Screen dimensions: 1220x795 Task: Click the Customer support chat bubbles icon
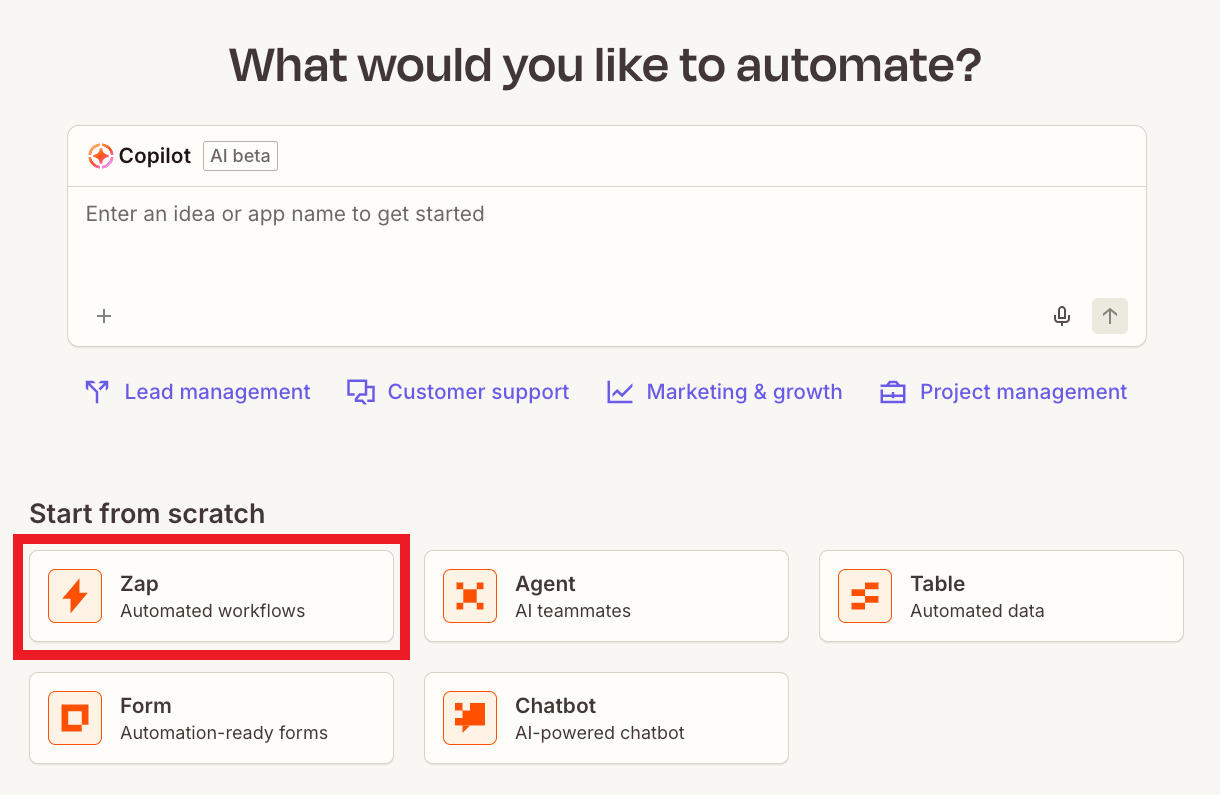click(x=361, y=392)
